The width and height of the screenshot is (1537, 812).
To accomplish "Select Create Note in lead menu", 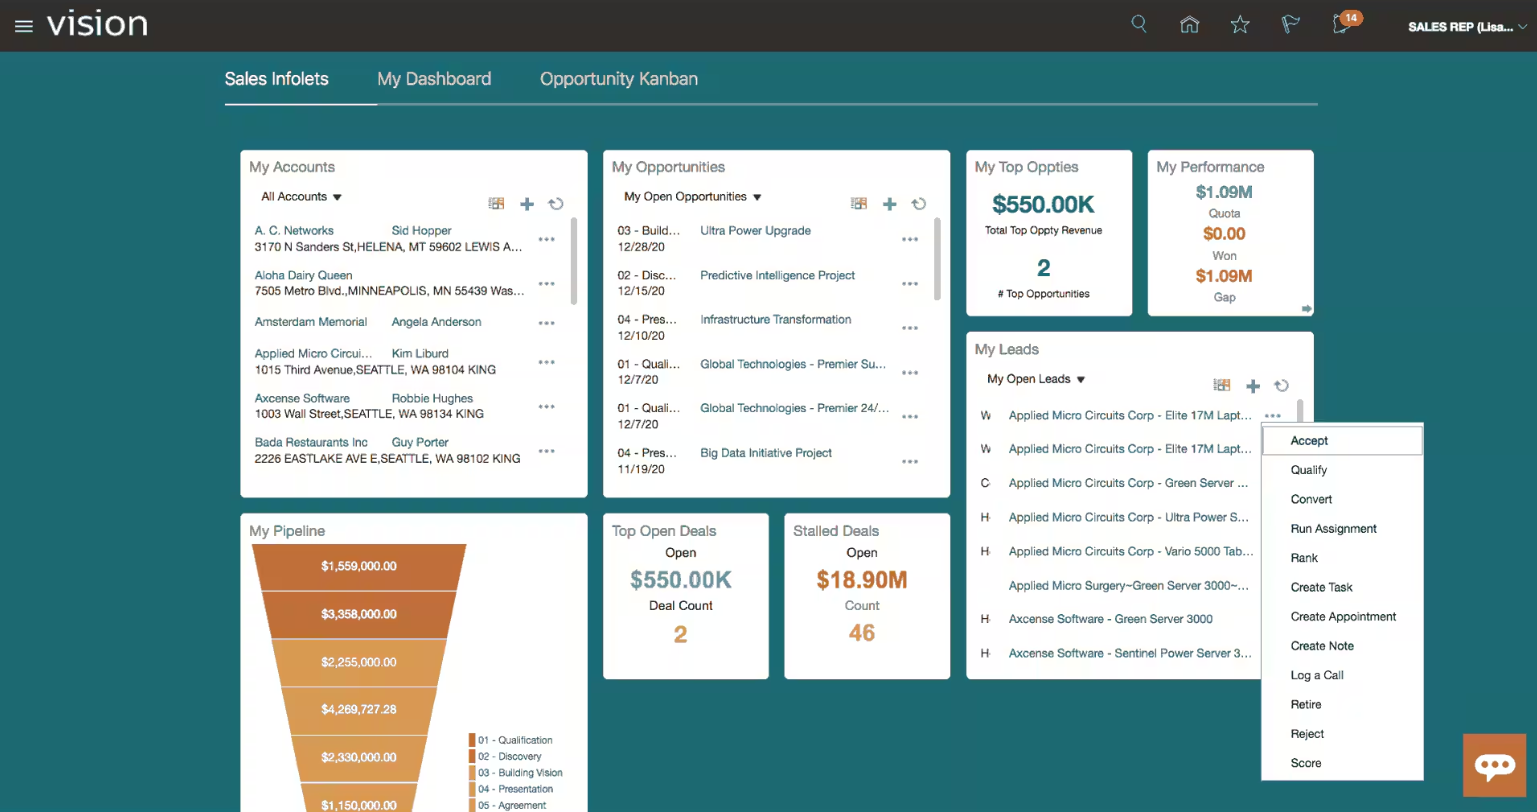I will point(1342,646).
